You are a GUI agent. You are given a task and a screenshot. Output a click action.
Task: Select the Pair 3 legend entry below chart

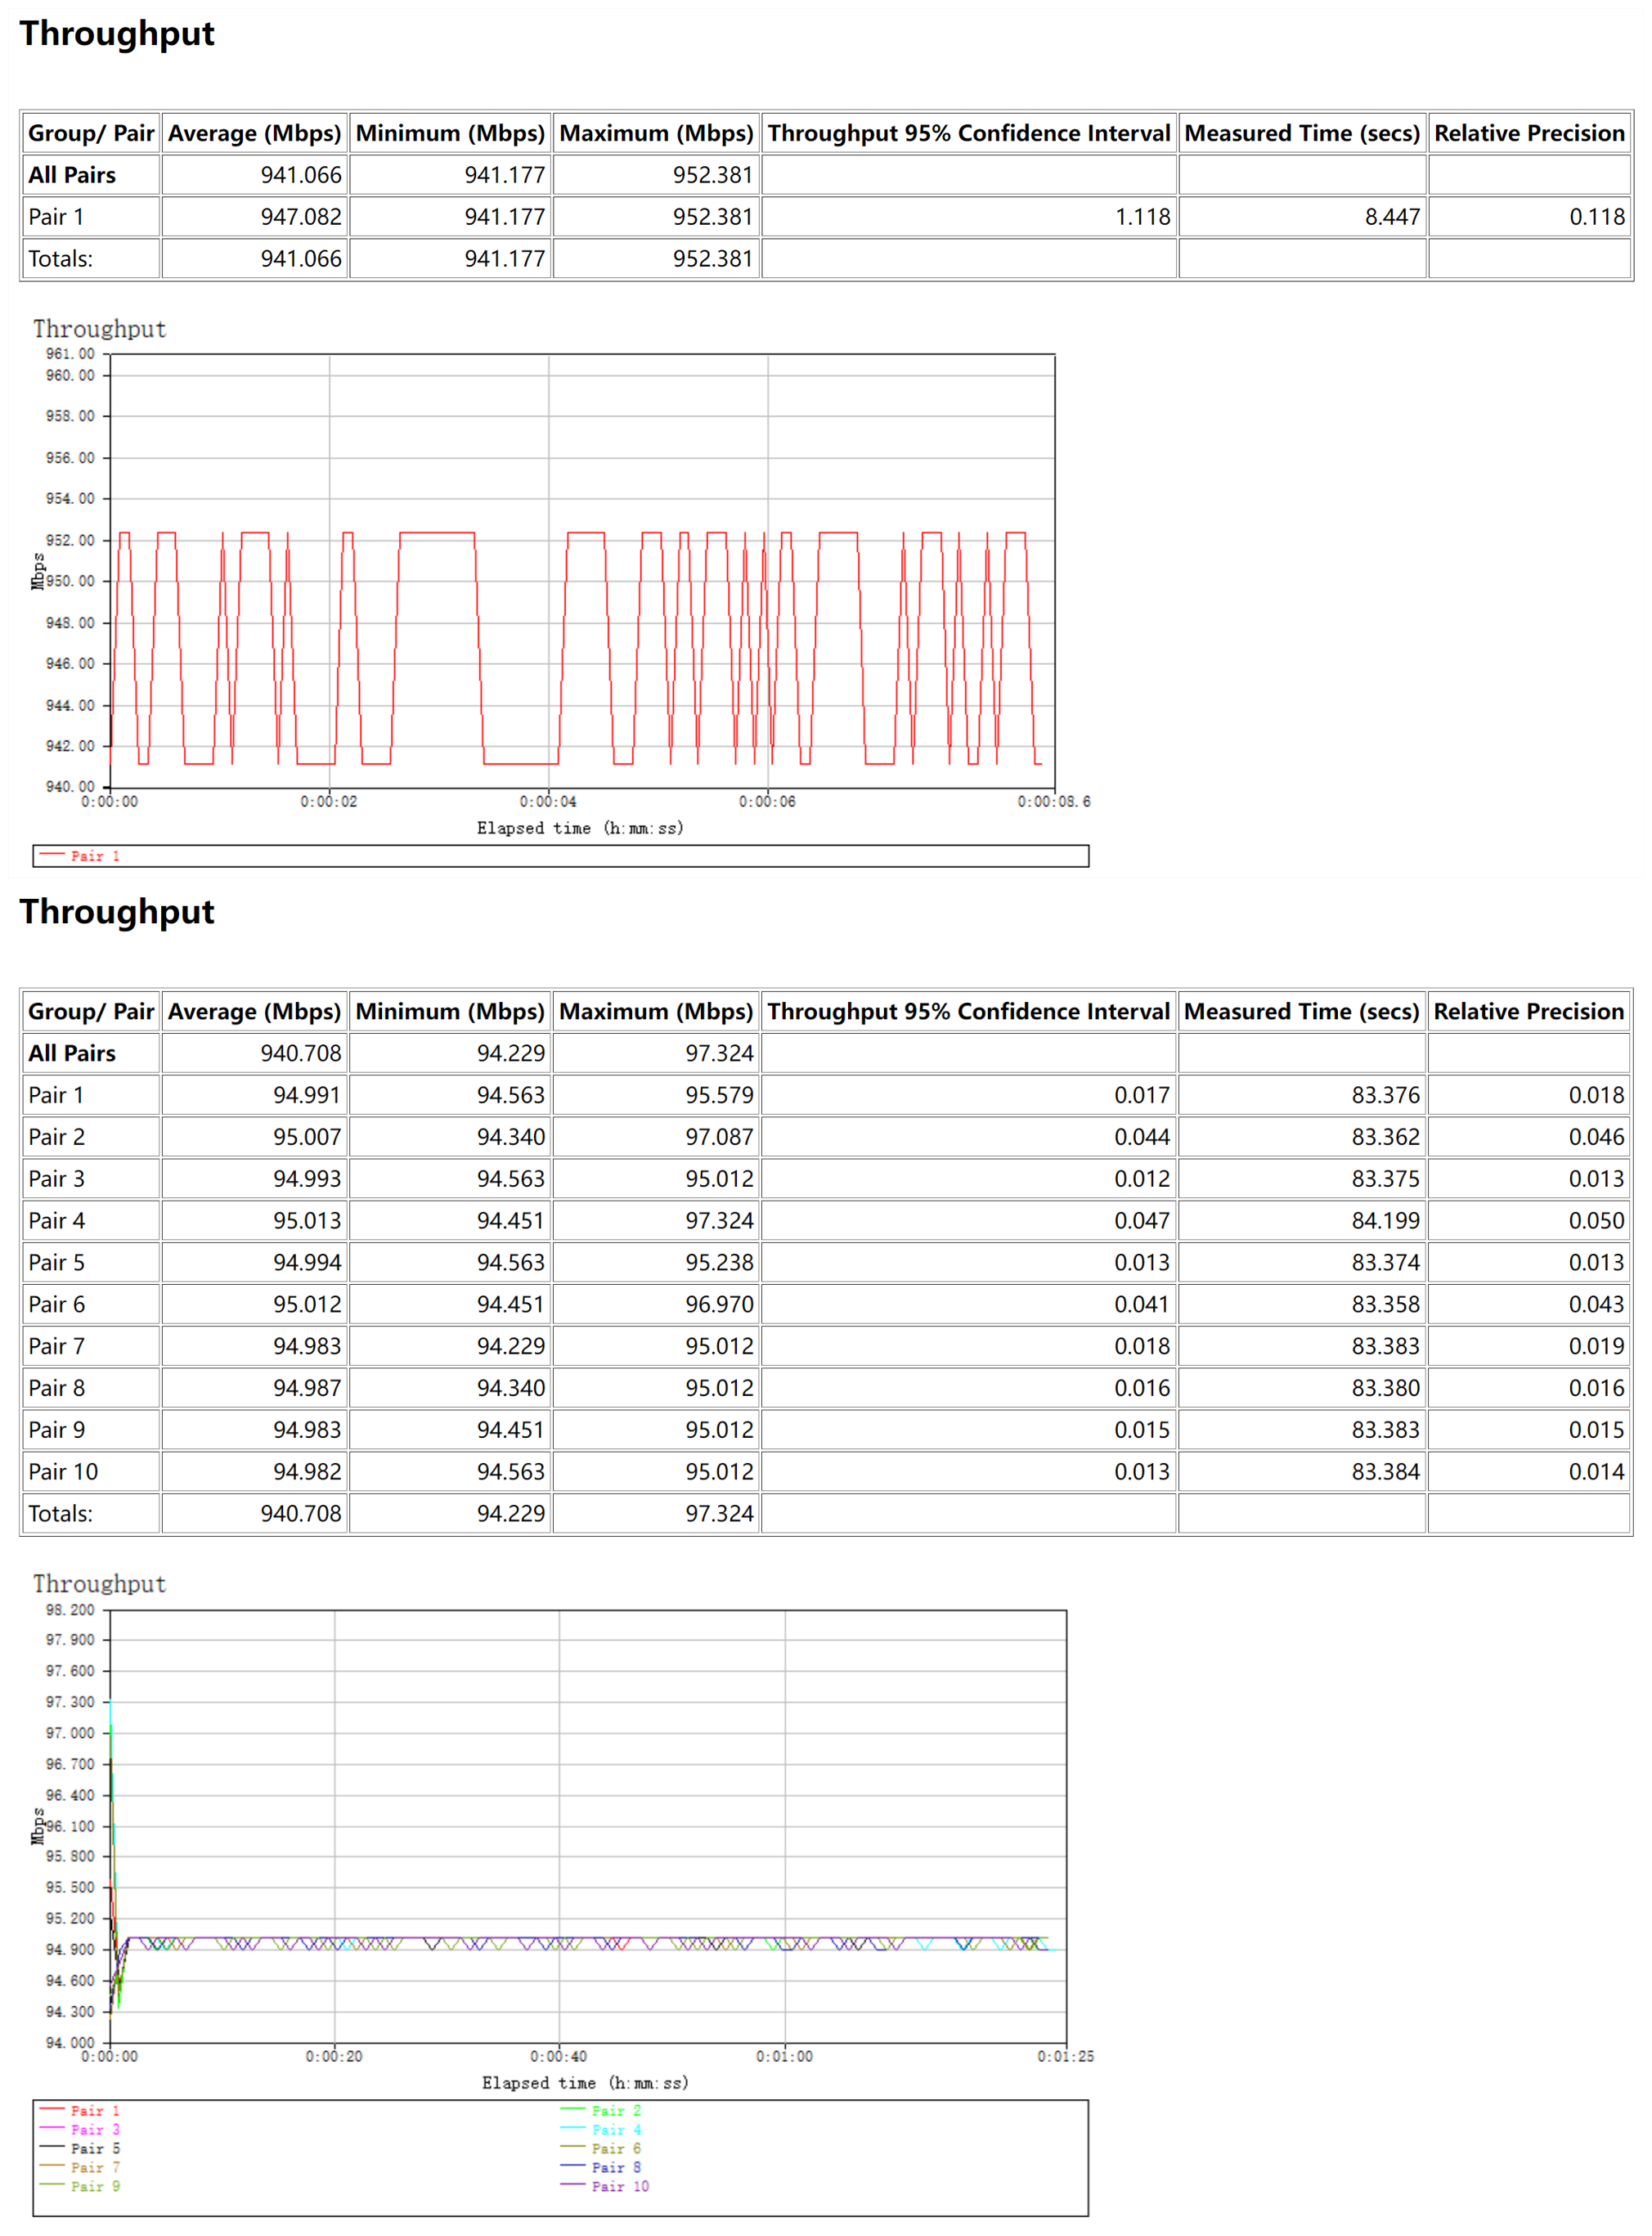(x=80, y=2130)
